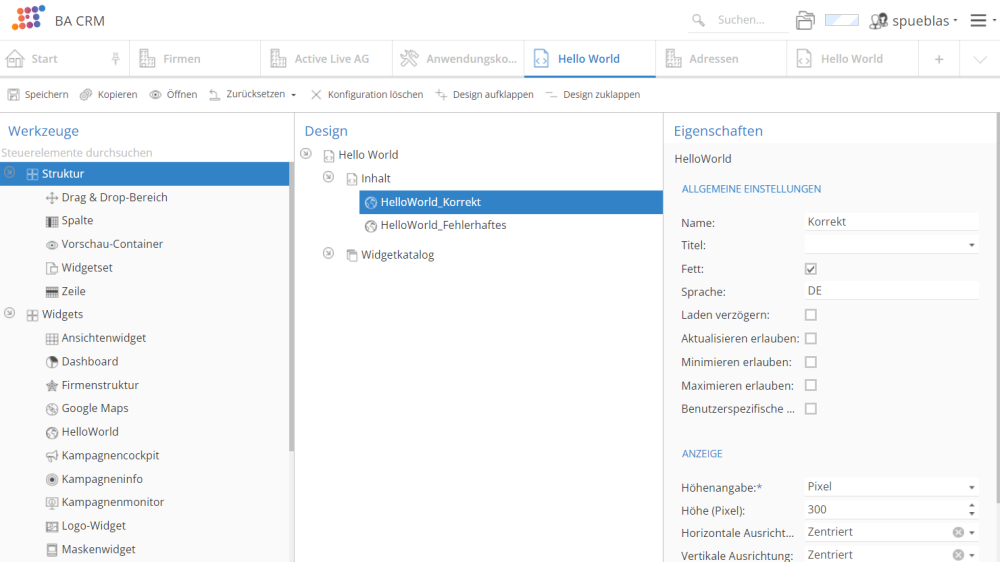
Task: Uncheck the Fett checkbox
Action: (x=811, y=269)
